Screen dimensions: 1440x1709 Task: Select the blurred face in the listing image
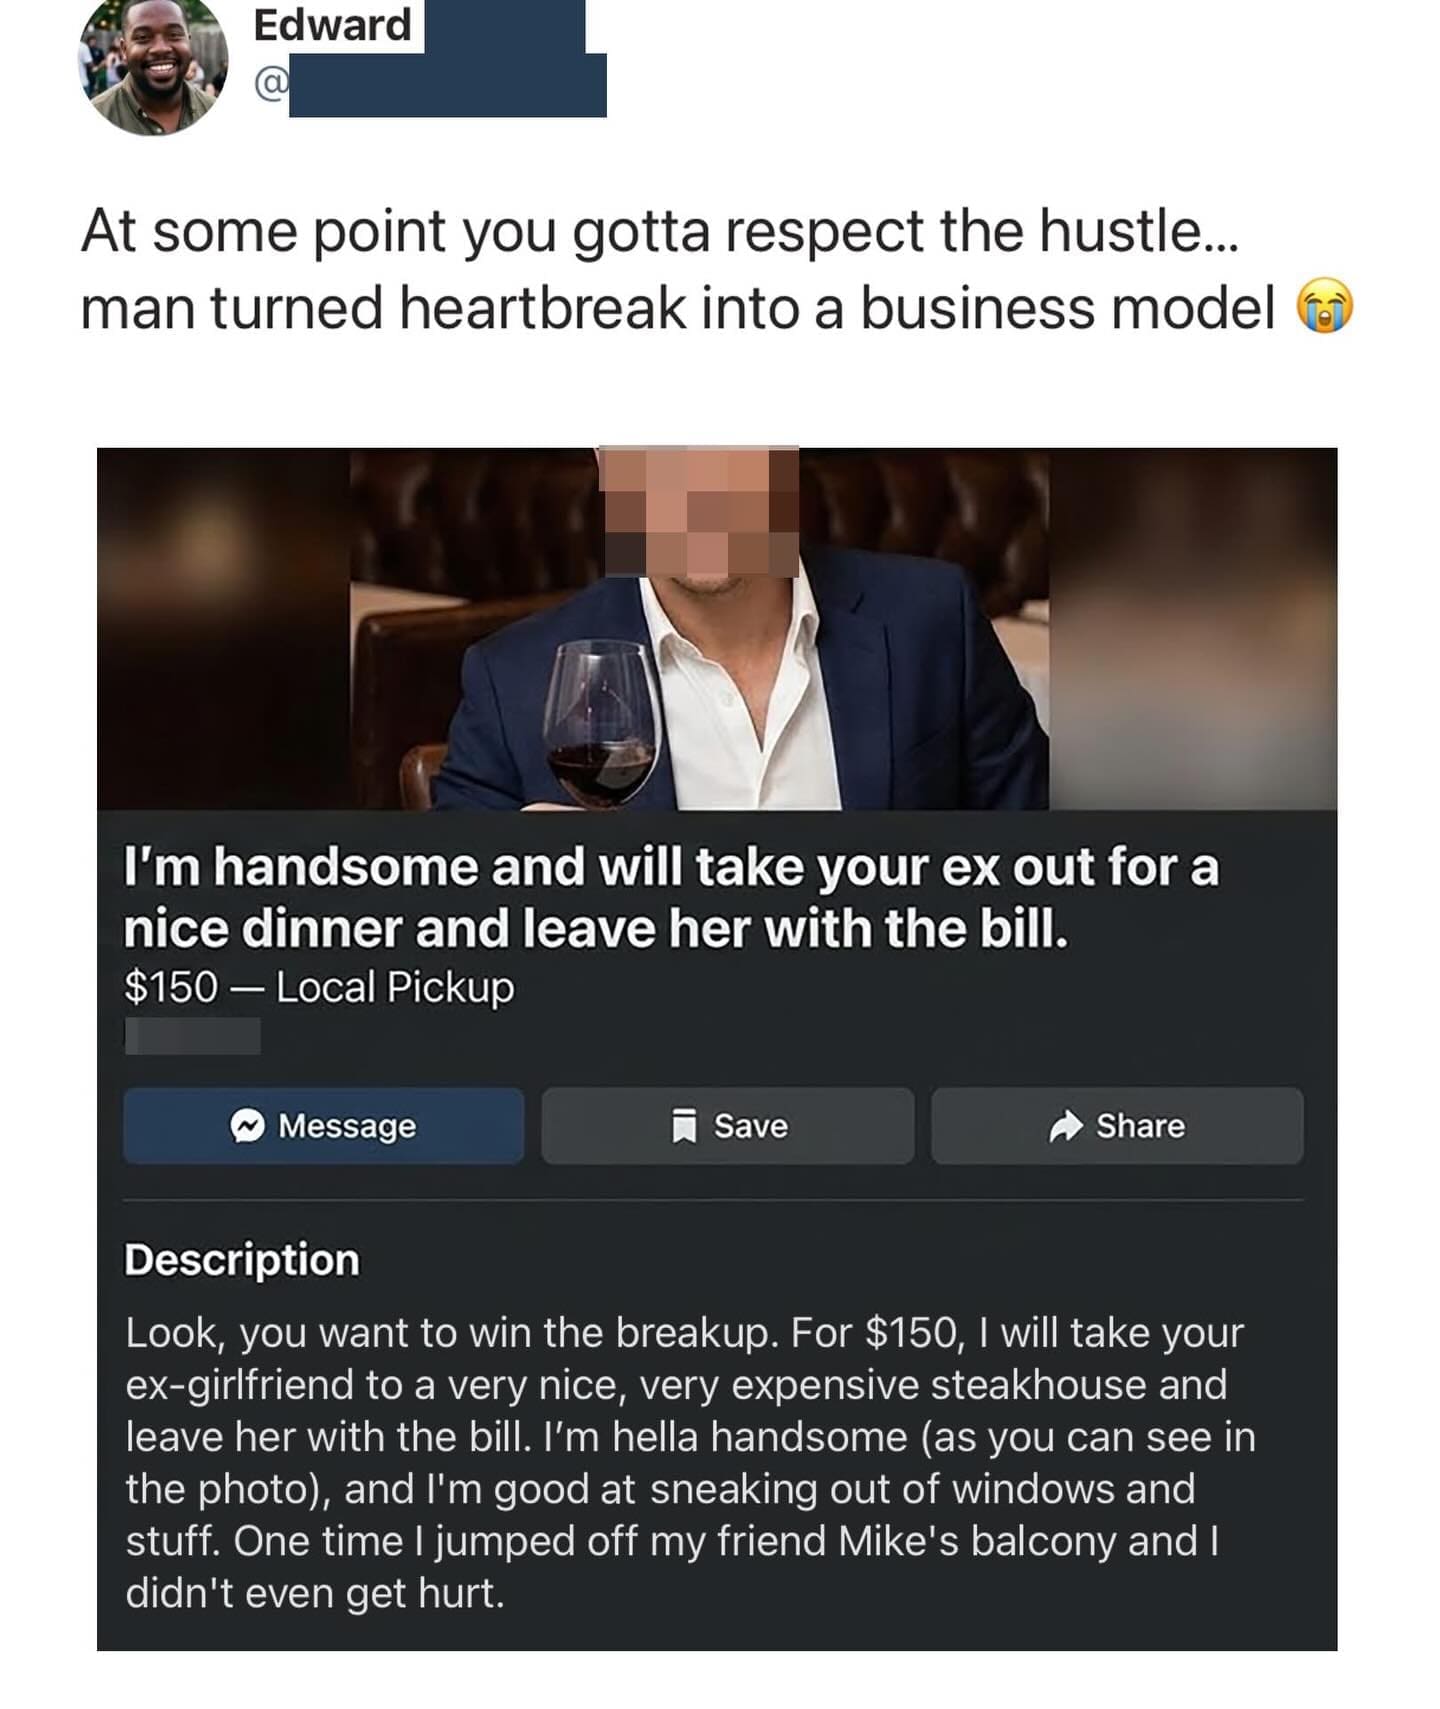click(698, 515)
